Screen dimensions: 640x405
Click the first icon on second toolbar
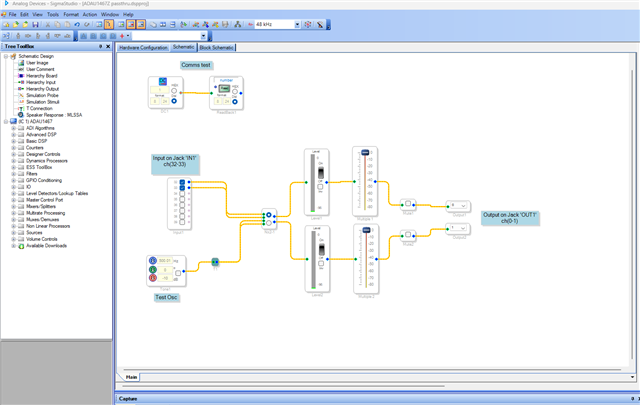7,36
